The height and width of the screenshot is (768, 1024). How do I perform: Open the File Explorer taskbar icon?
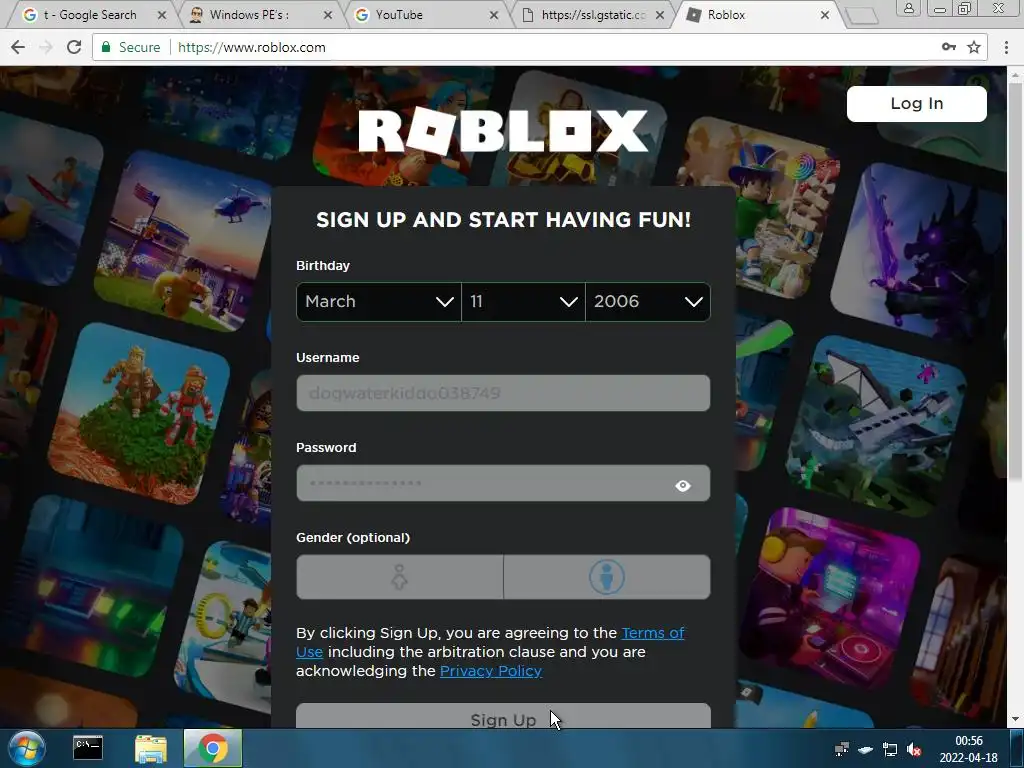point(151,749)
